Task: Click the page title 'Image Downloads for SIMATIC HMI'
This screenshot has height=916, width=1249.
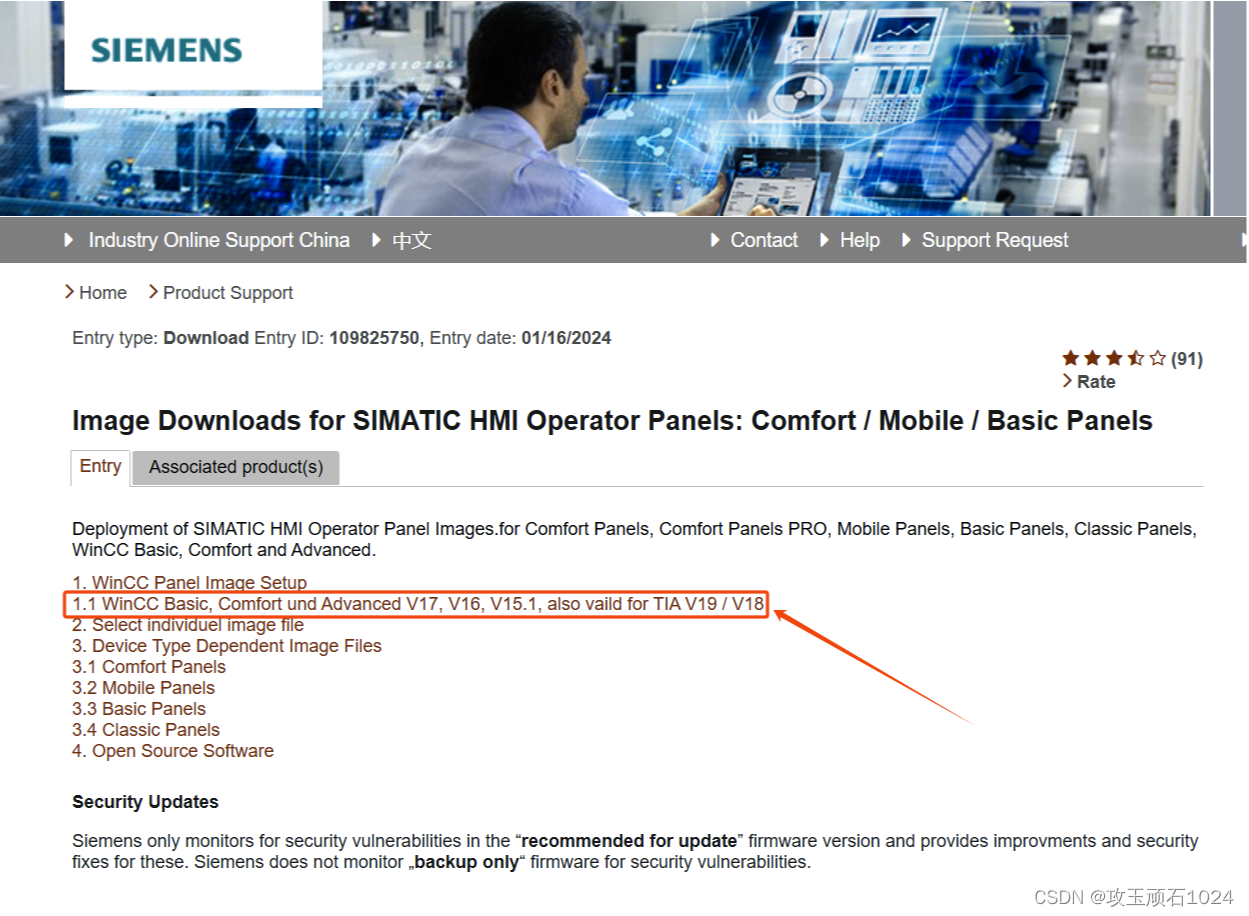Action: click(x=612, y=421)
